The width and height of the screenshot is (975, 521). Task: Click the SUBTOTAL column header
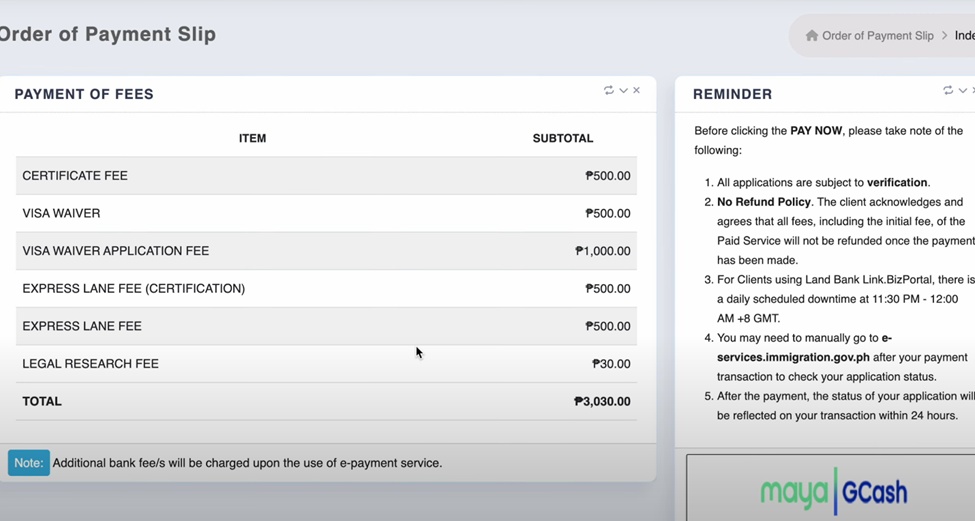[562, 139]
